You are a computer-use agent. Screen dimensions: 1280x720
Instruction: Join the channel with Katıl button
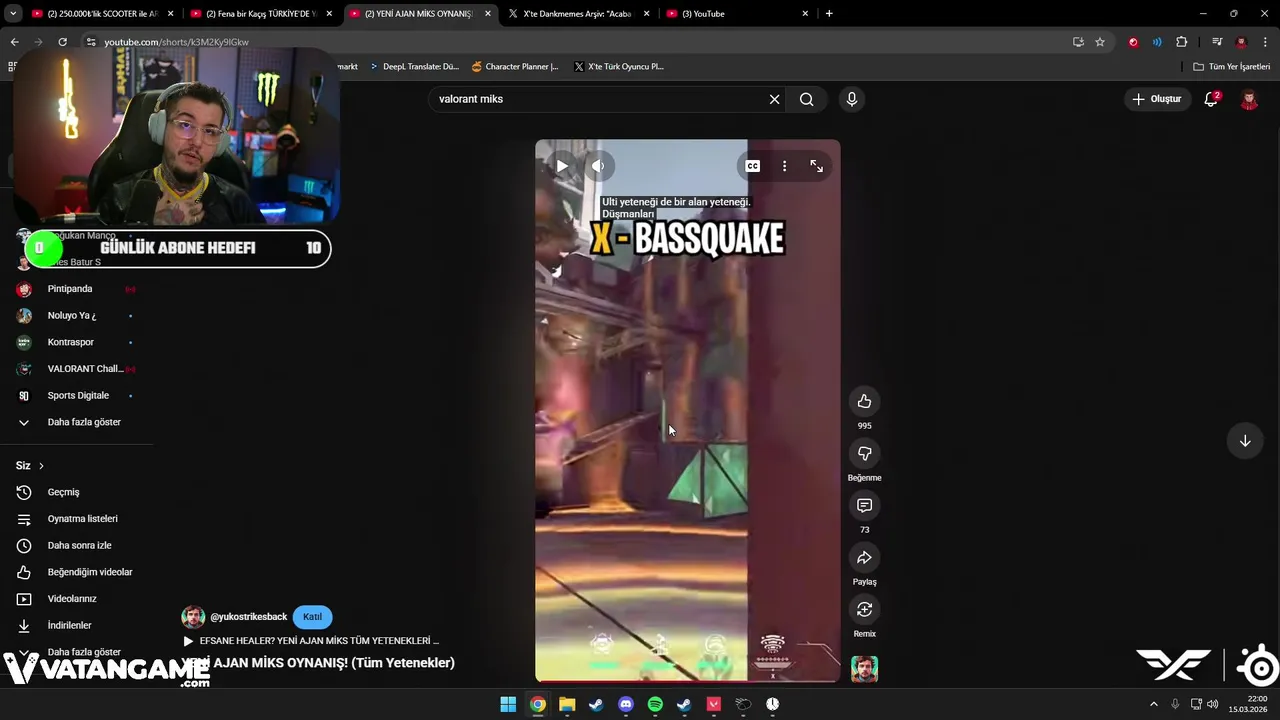click(x=312, y=617)
